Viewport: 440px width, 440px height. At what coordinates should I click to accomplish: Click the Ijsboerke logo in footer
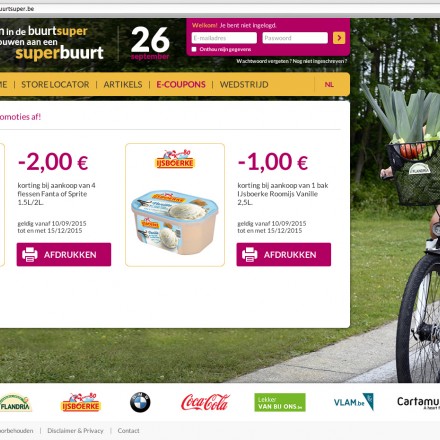(81, 402)
